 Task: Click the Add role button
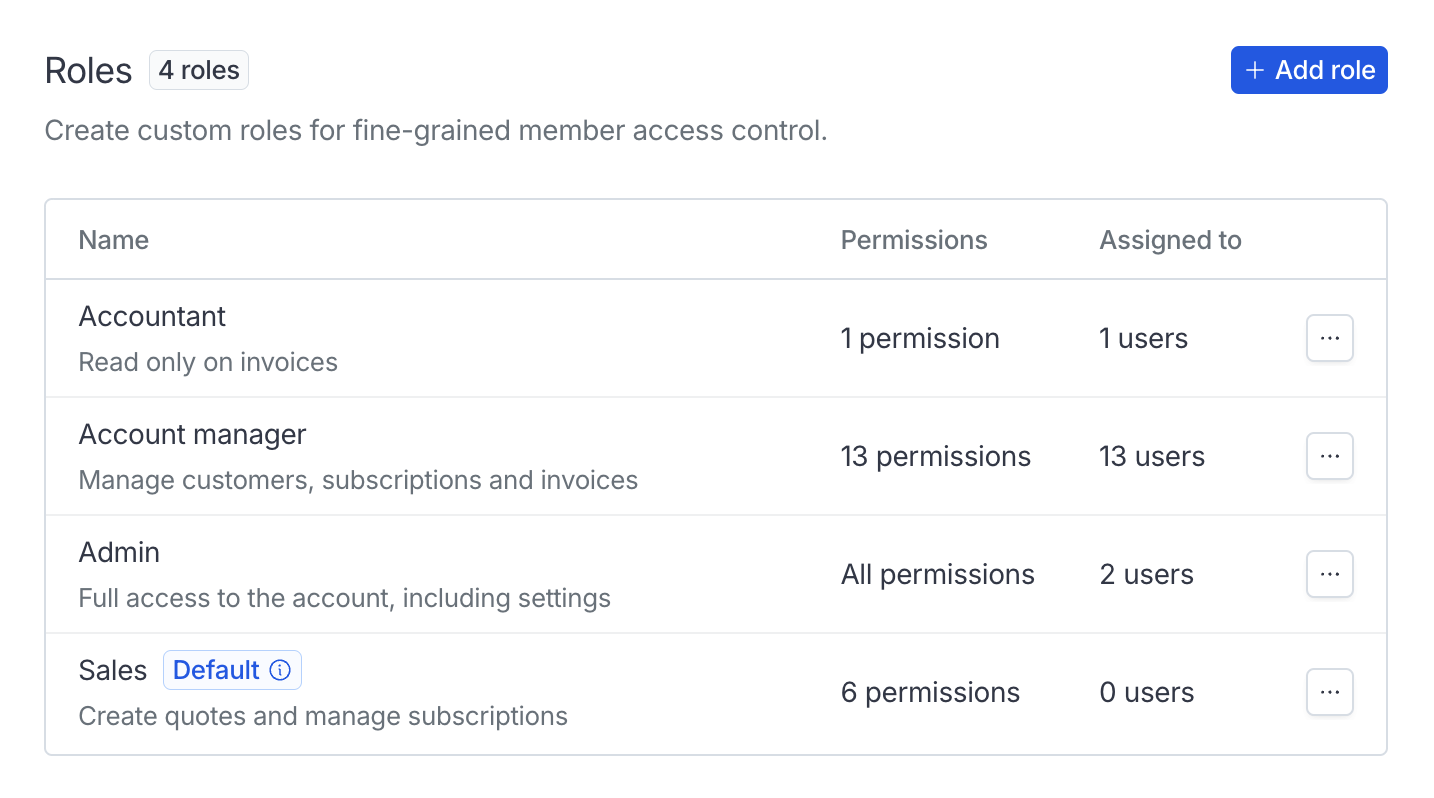(1308, 70)
